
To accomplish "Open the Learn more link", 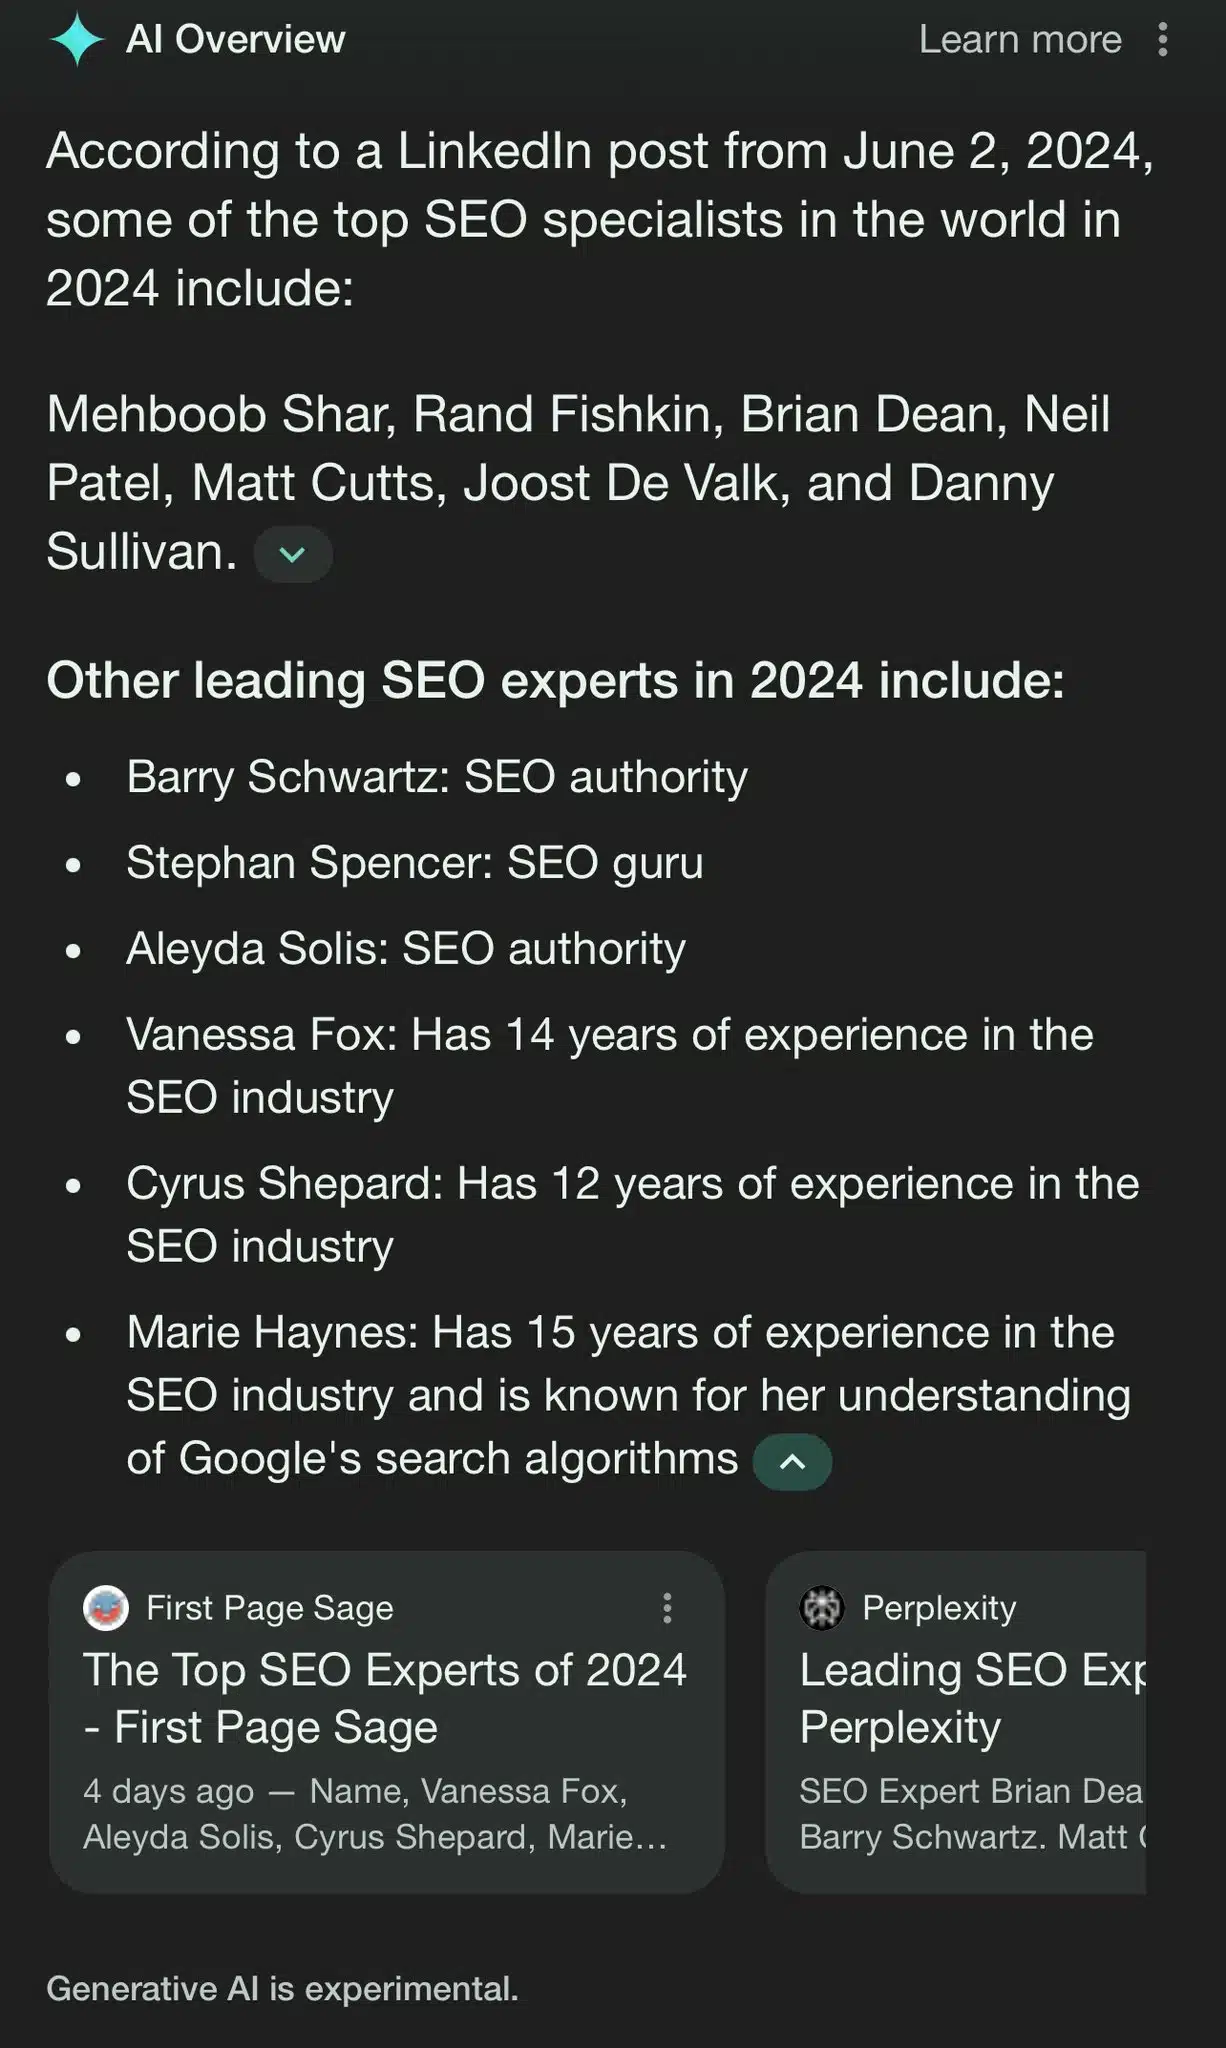I will pos(1019,40).
